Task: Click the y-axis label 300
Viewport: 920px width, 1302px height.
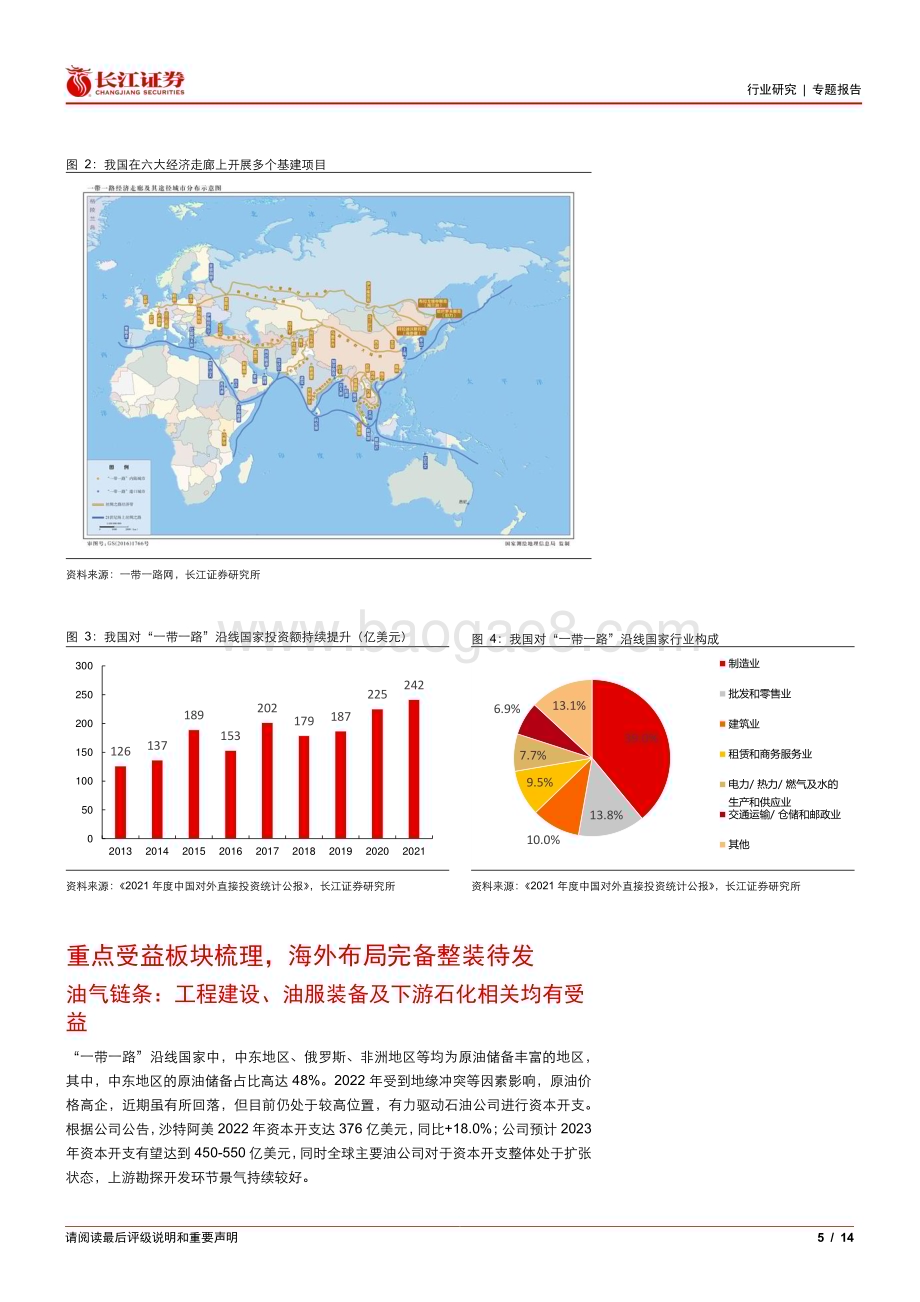Action: 83,666
